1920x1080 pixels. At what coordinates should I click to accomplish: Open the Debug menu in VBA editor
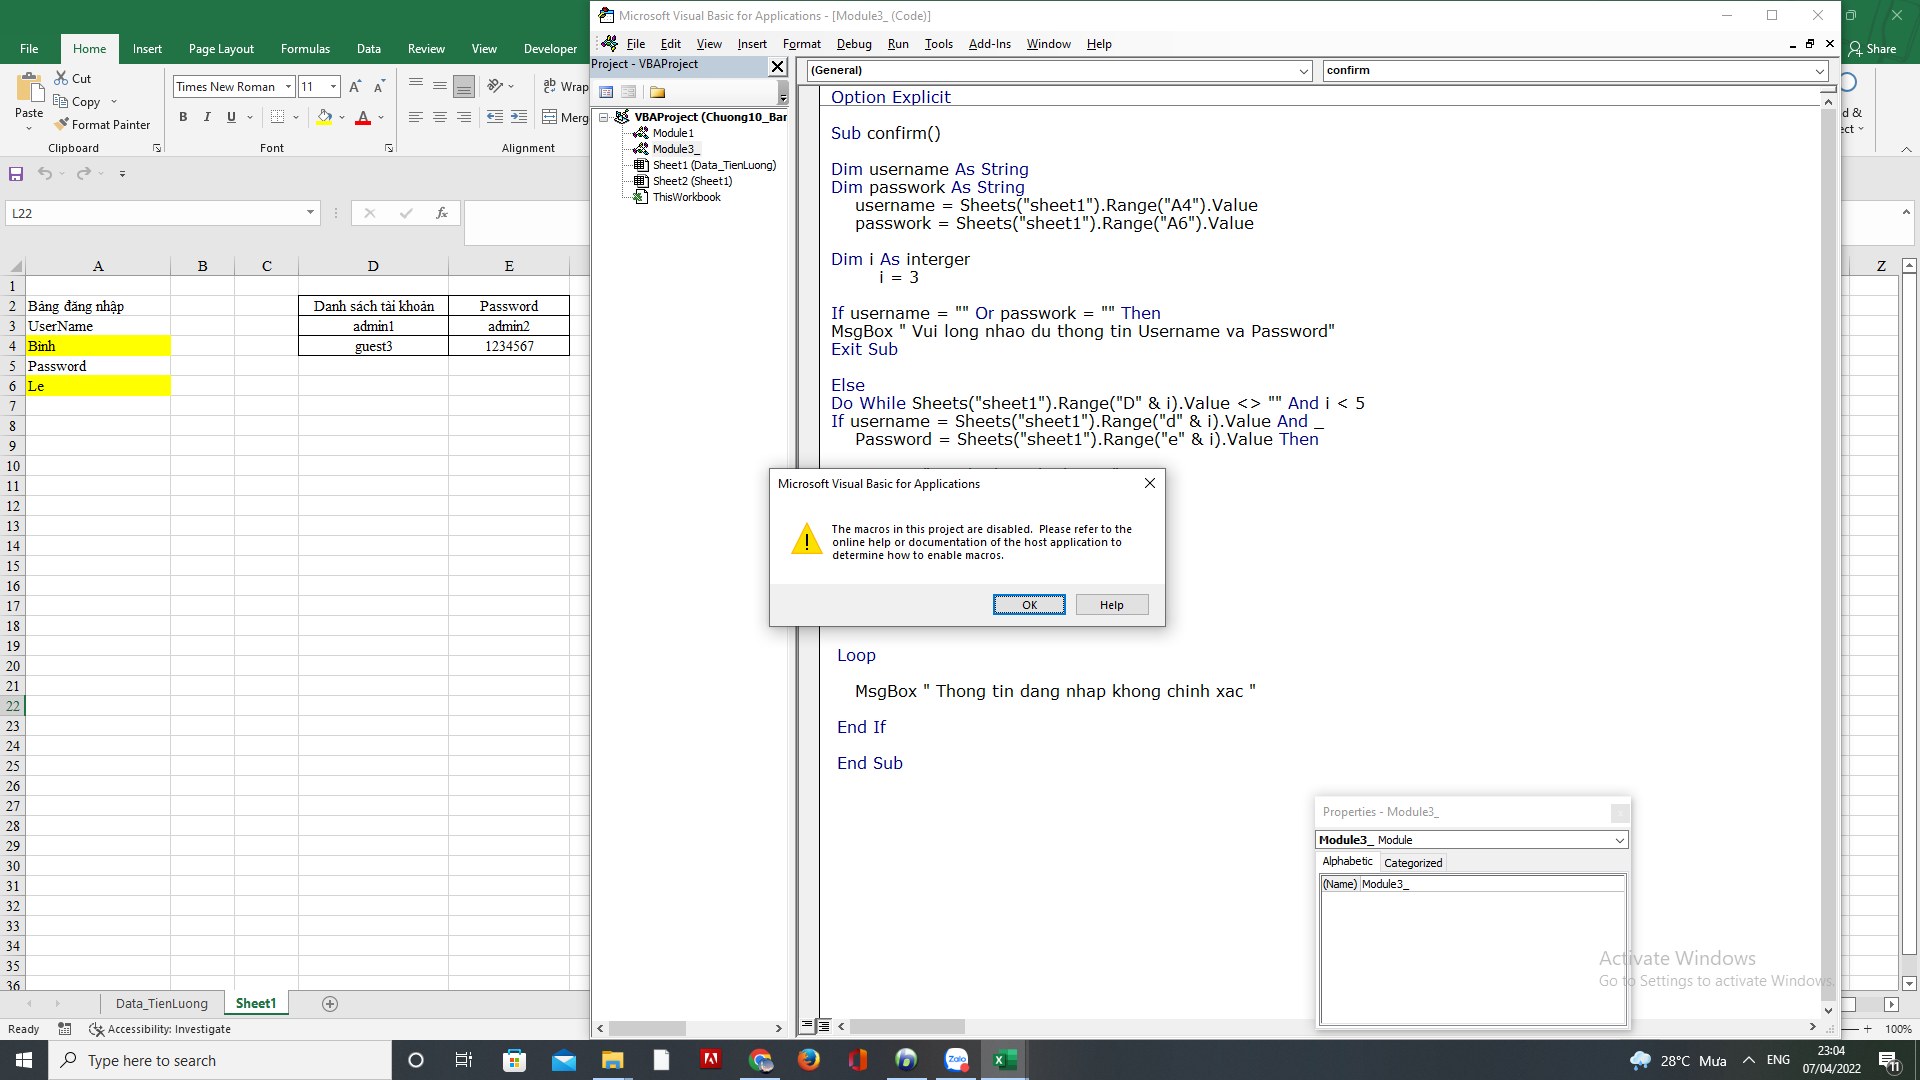(x=854, y=44)
